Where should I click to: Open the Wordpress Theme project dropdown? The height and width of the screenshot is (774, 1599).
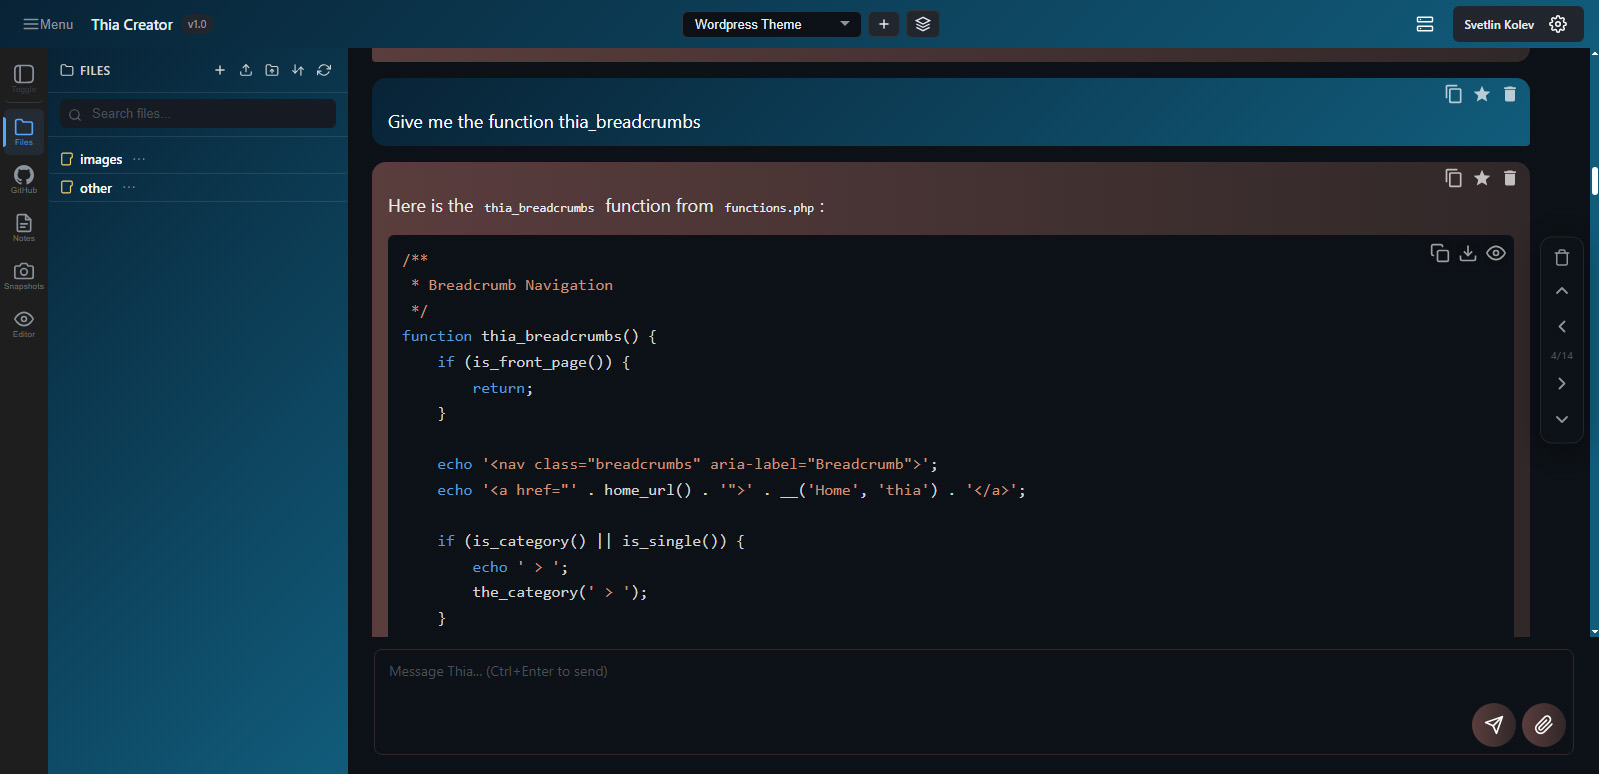(771, 24)
